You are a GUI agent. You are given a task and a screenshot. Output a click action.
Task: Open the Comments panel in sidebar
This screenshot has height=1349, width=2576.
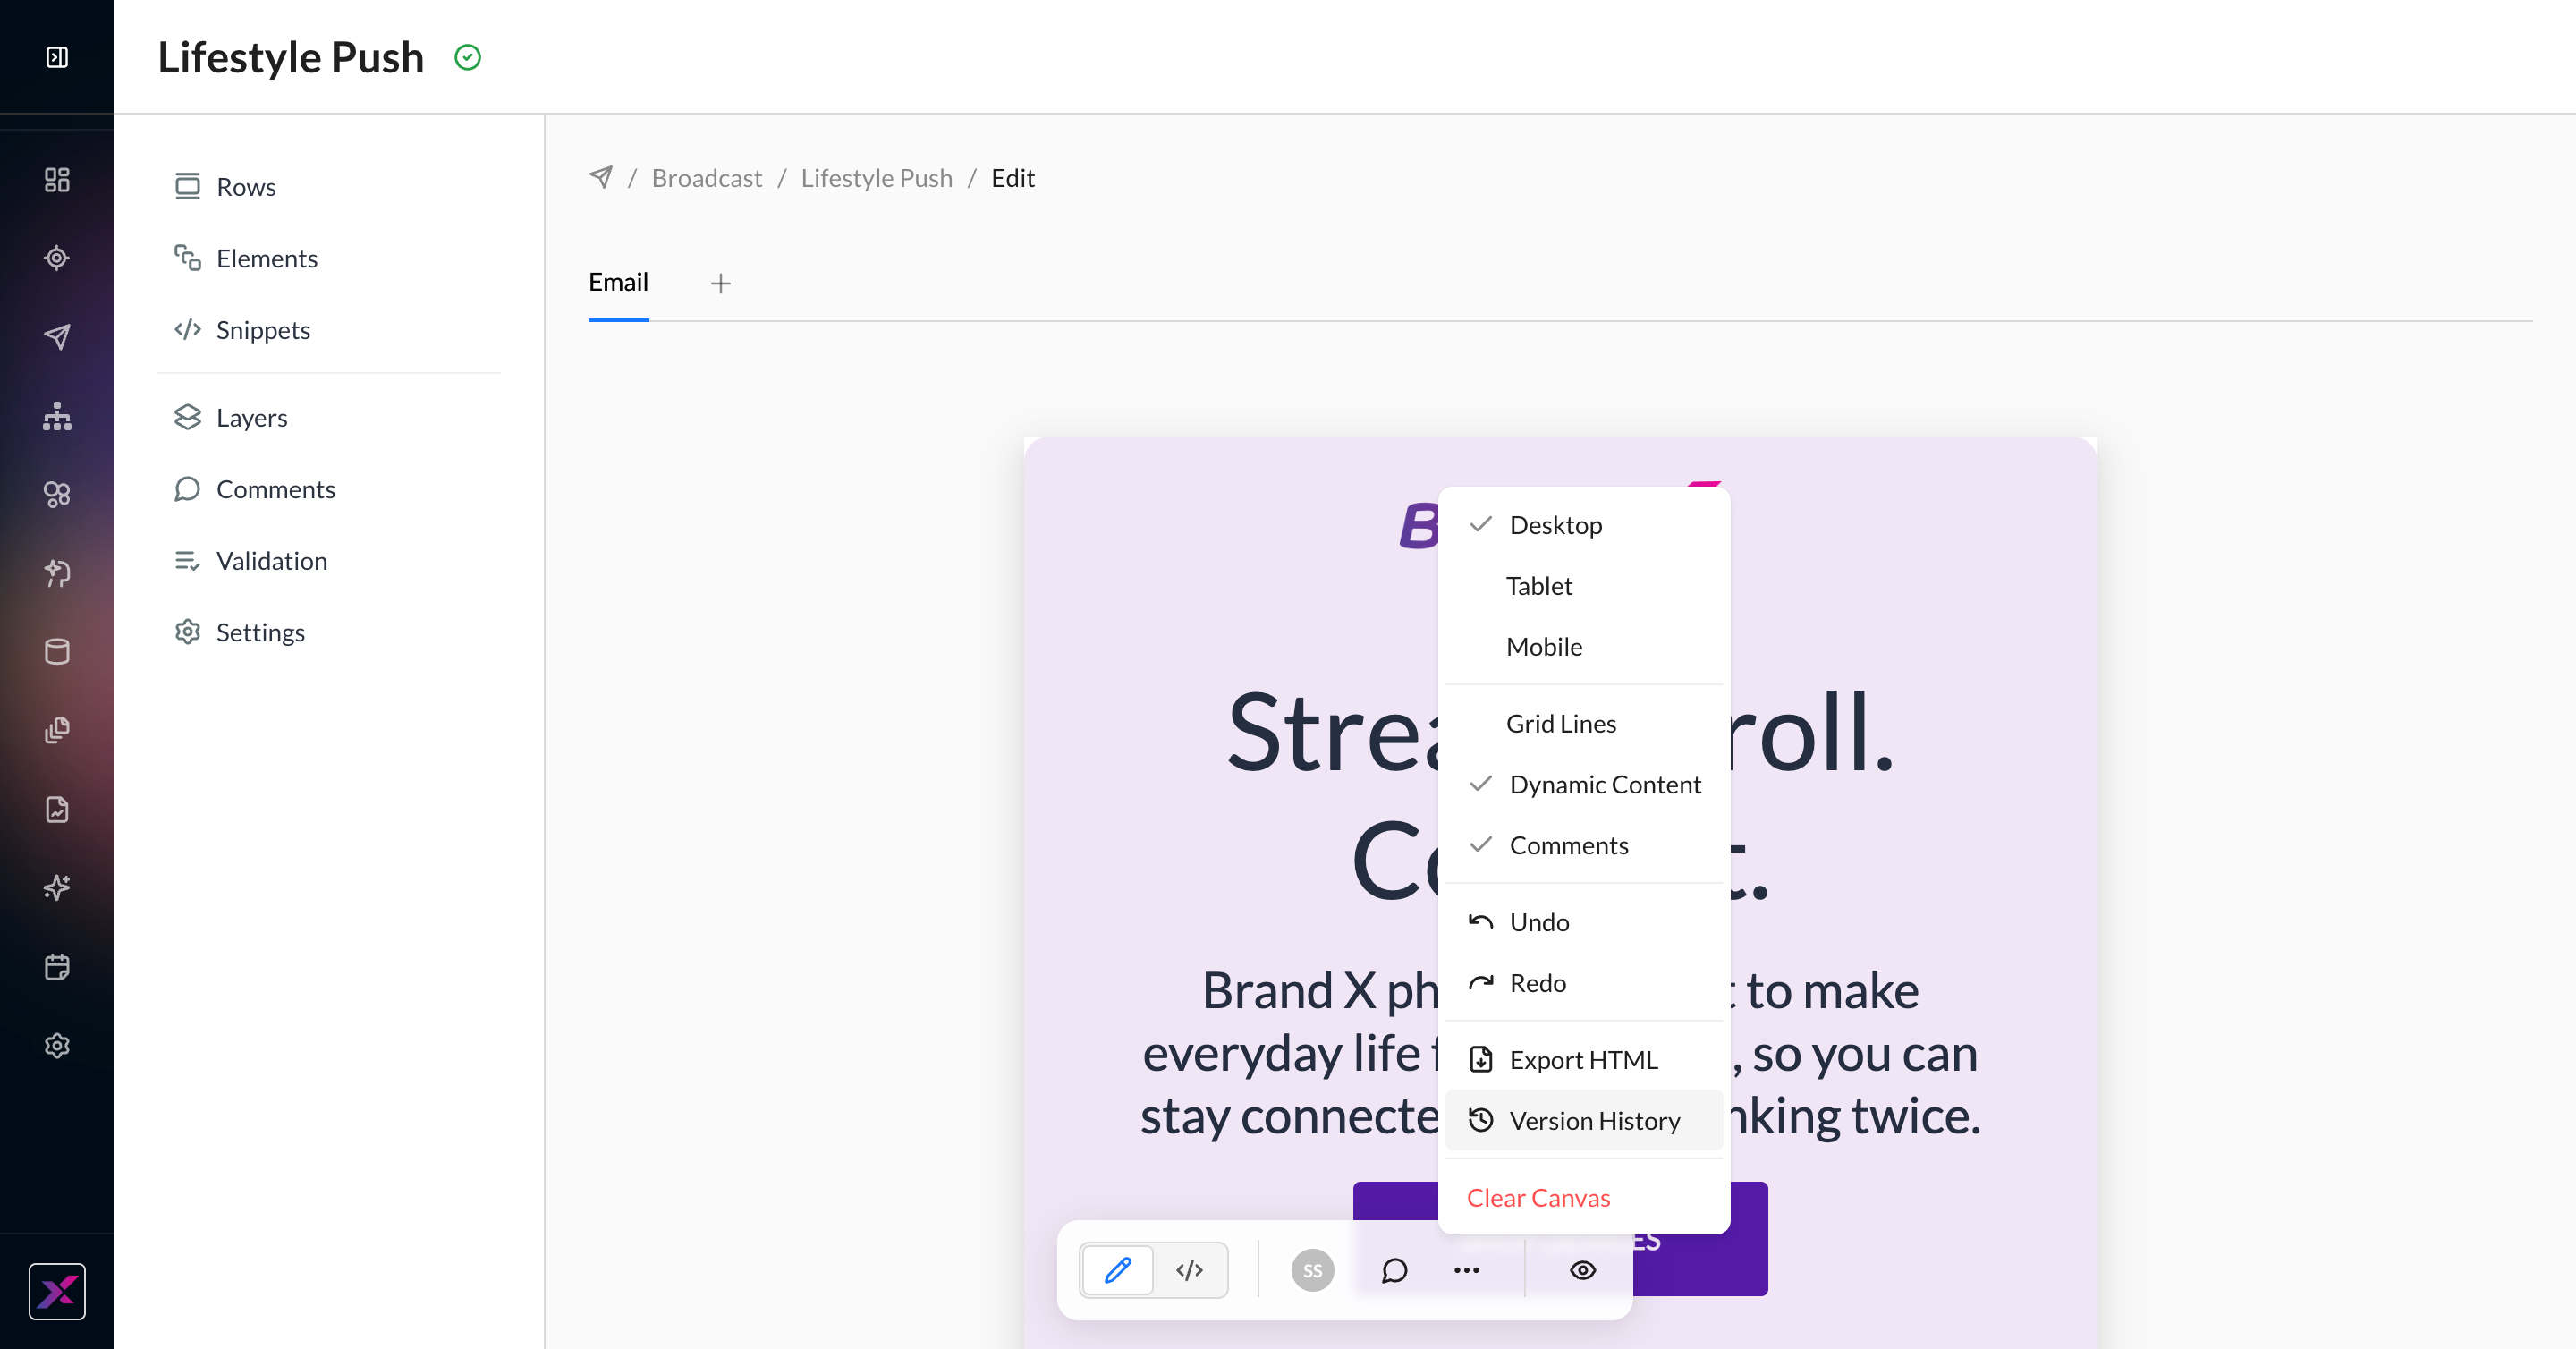329,489
